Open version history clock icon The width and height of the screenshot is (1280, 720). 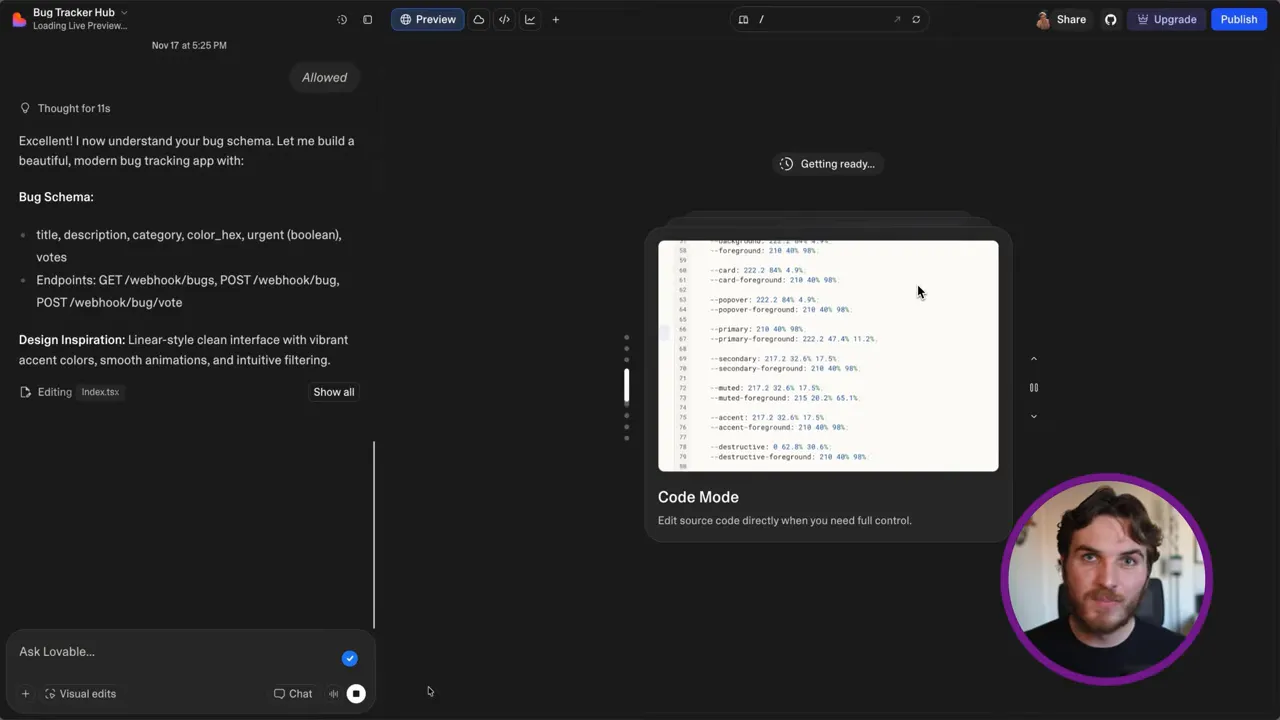click(341, 19)
